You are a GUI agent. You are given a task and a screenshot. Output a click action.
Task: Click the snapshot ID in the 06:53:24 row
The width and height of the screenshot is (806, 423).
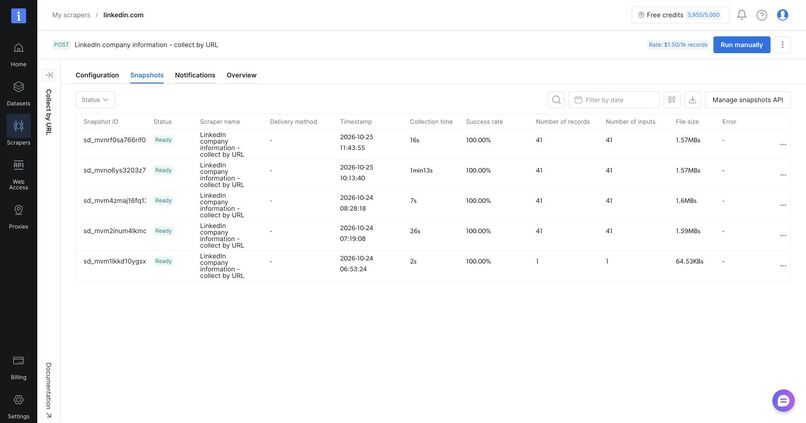pos(115,261)
